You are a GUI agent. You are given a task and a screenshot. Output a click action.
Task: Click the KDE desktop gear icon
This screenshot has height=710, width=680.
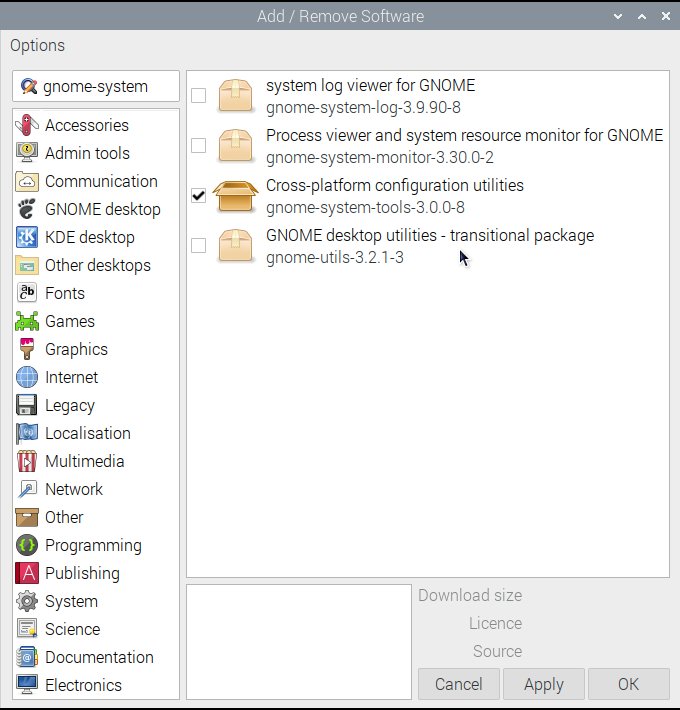click(27, 237)
